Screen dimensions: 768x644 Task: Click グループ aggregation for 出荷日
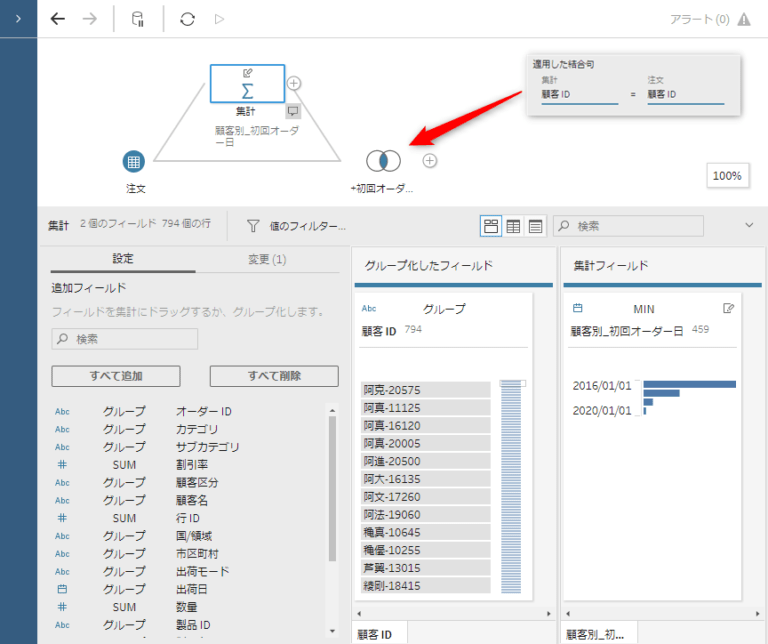(124, 589)
